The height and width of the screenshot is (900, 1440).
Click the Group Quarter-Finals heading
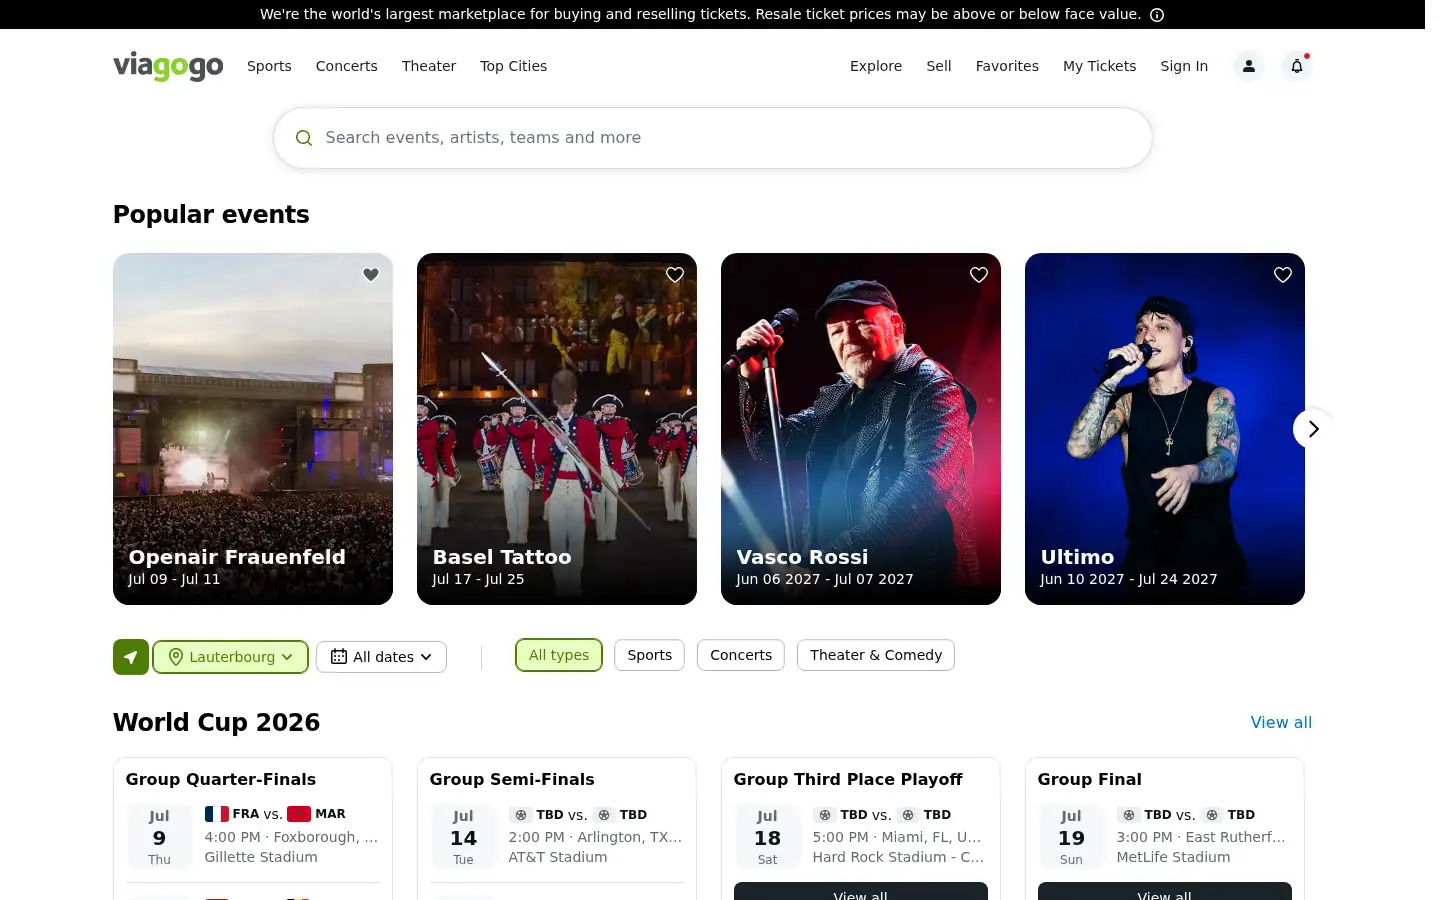pyautogui.click(x=221, y=779)
